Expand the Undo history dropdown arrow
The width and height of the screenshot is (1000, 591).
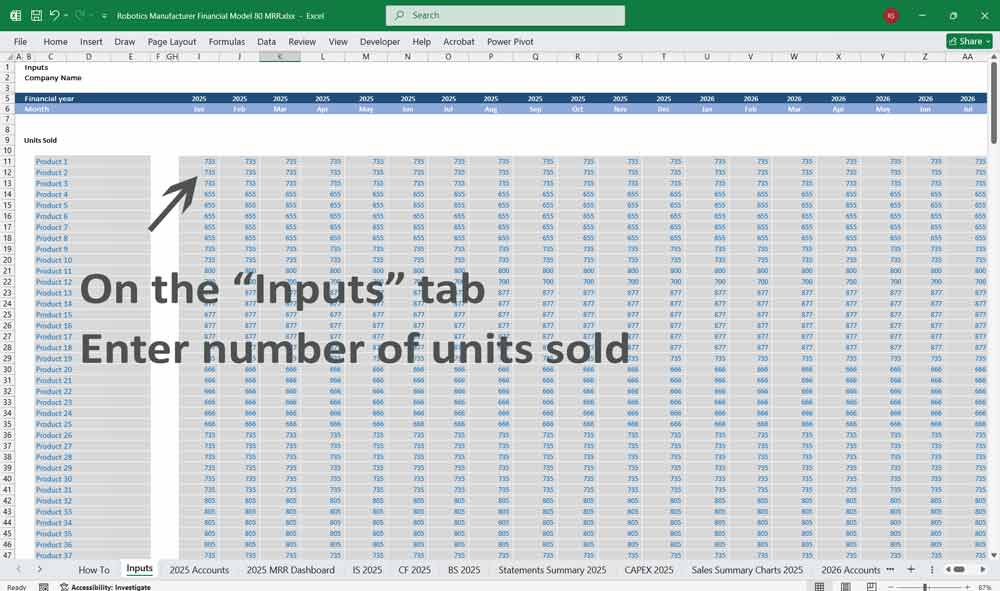point(66,16)
